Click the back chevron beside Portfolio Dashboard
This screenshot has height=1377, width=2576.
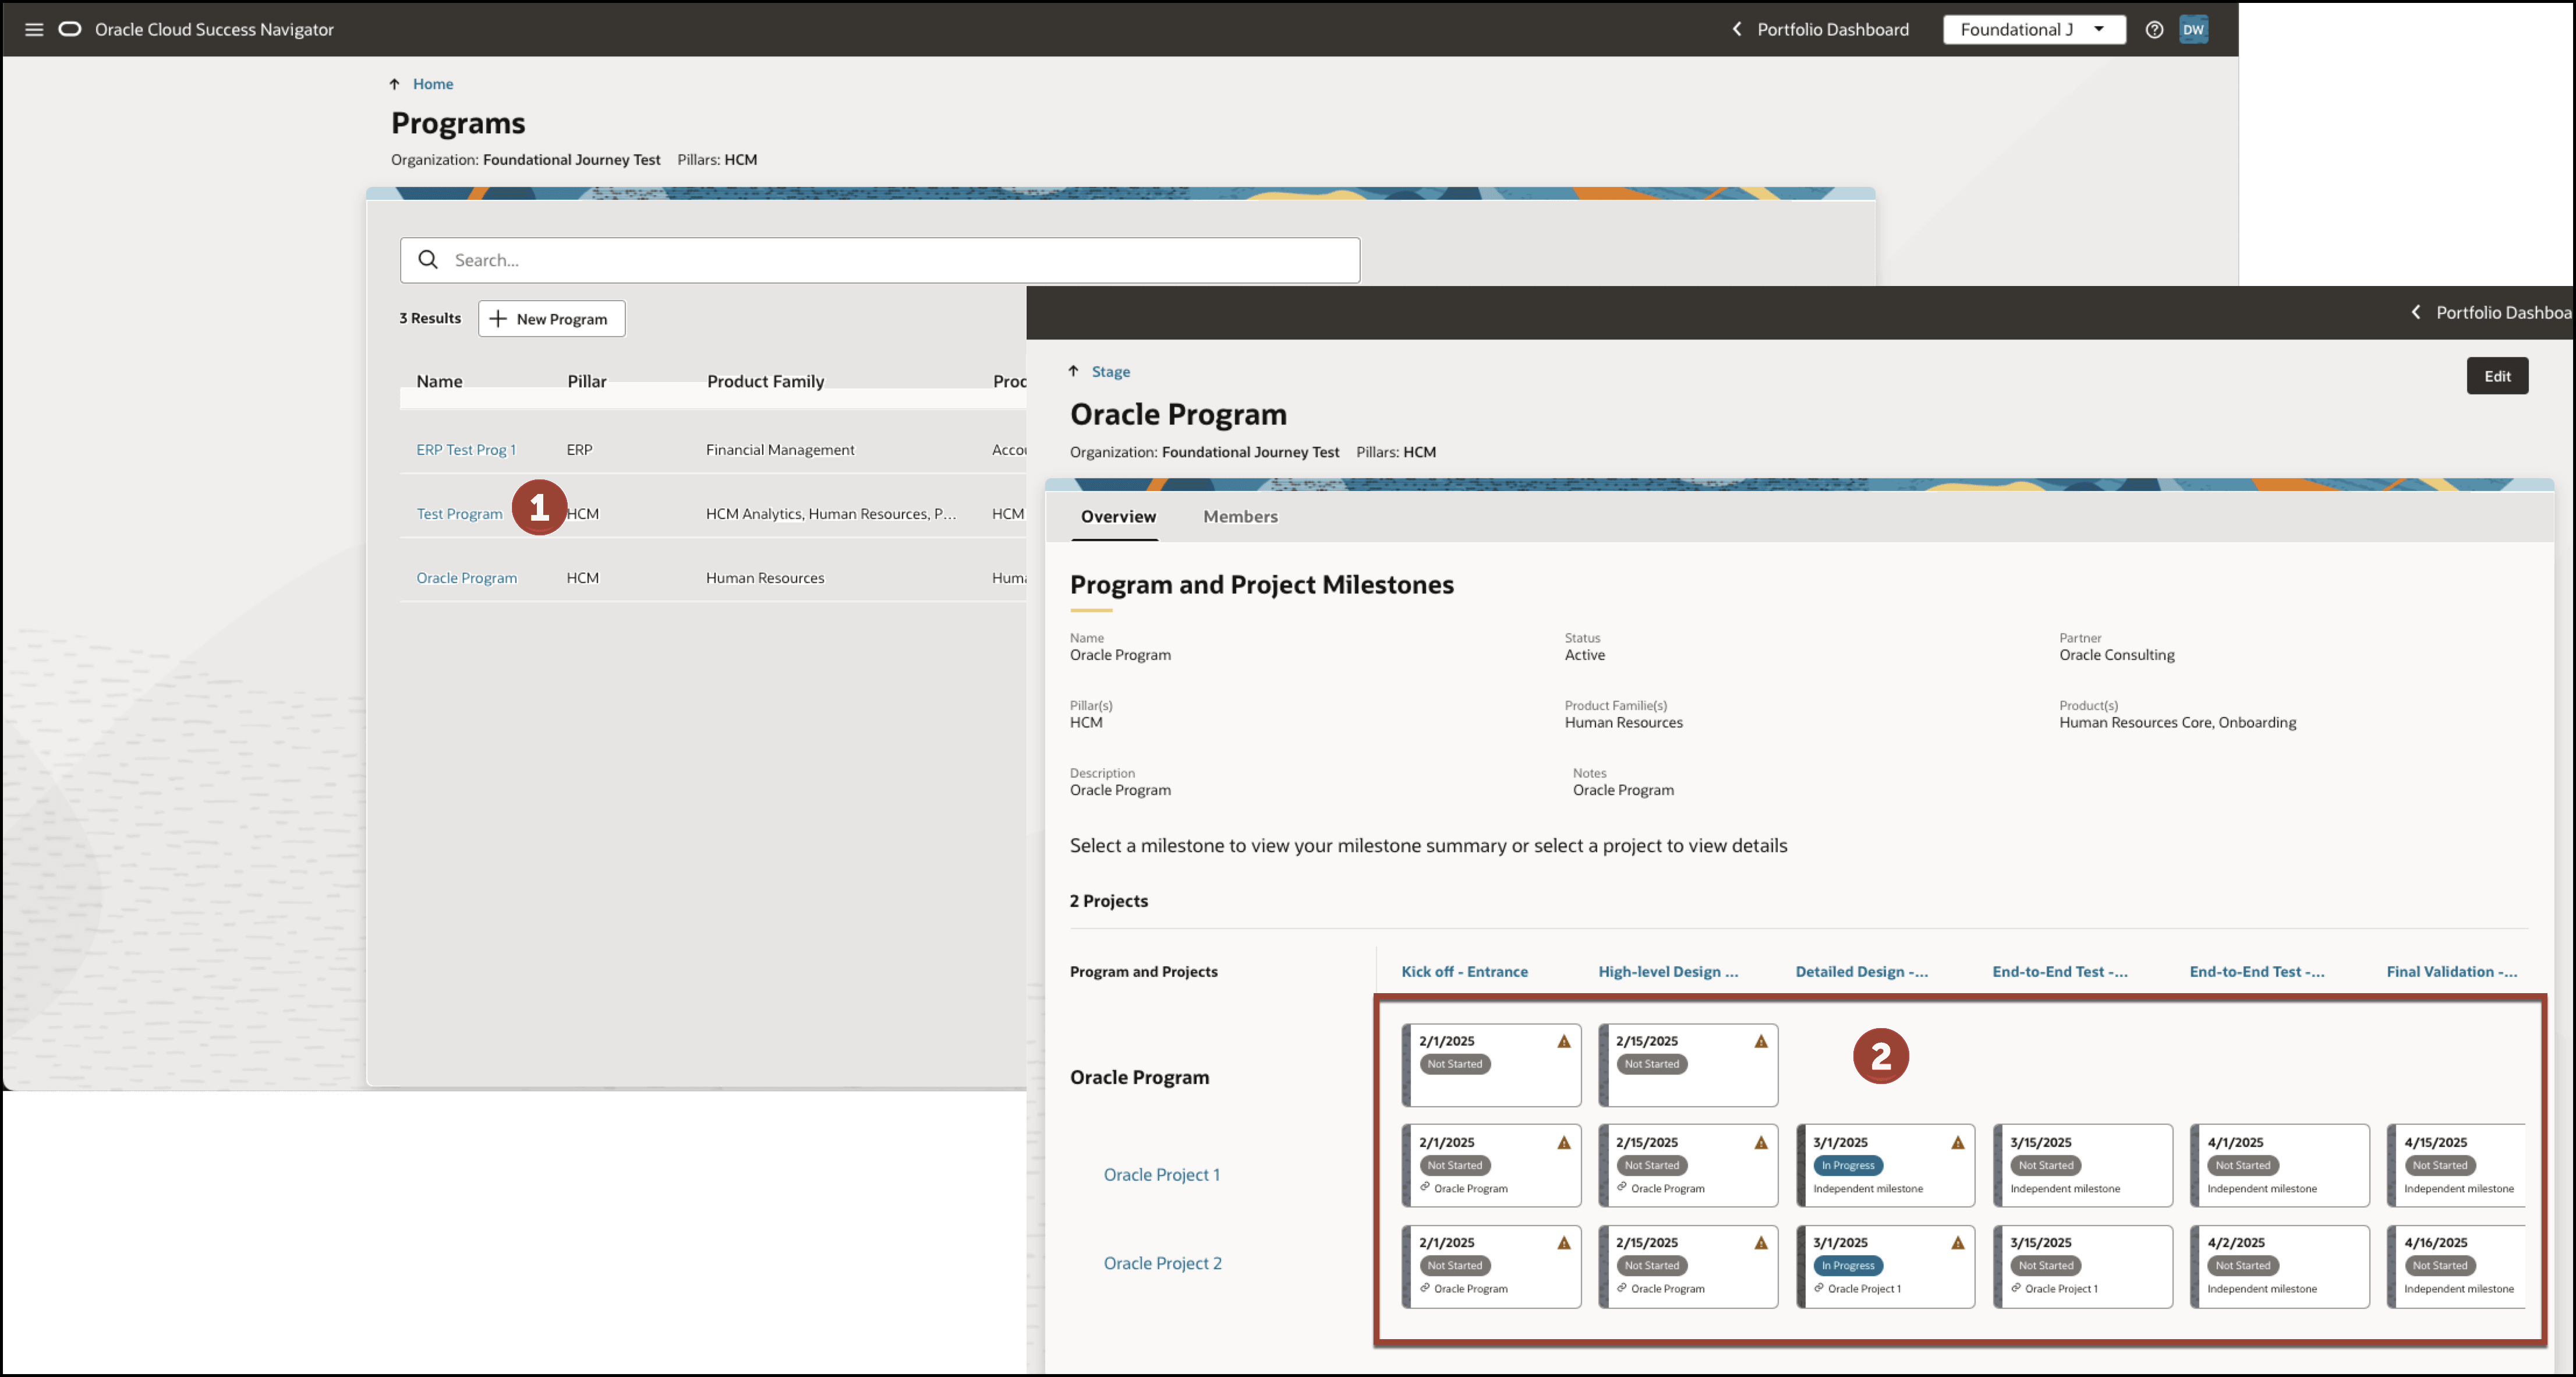(1736, 29)
